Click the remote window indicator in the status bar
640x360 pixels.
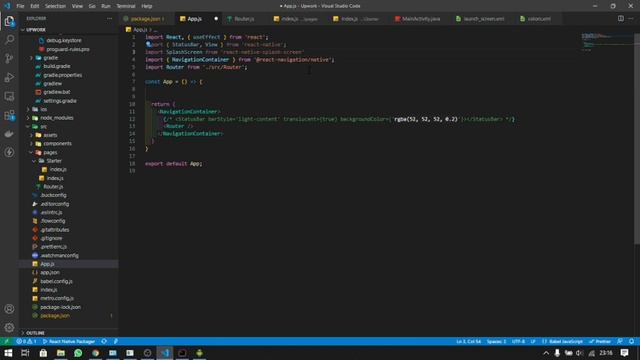[7, 341]
